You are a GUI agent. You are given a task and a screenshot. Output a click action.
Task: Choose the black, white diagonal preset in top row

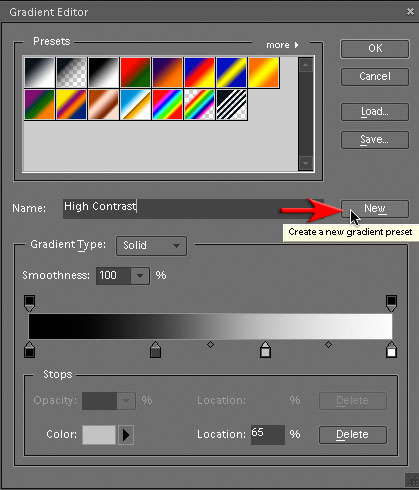click(x=103, y=72)
